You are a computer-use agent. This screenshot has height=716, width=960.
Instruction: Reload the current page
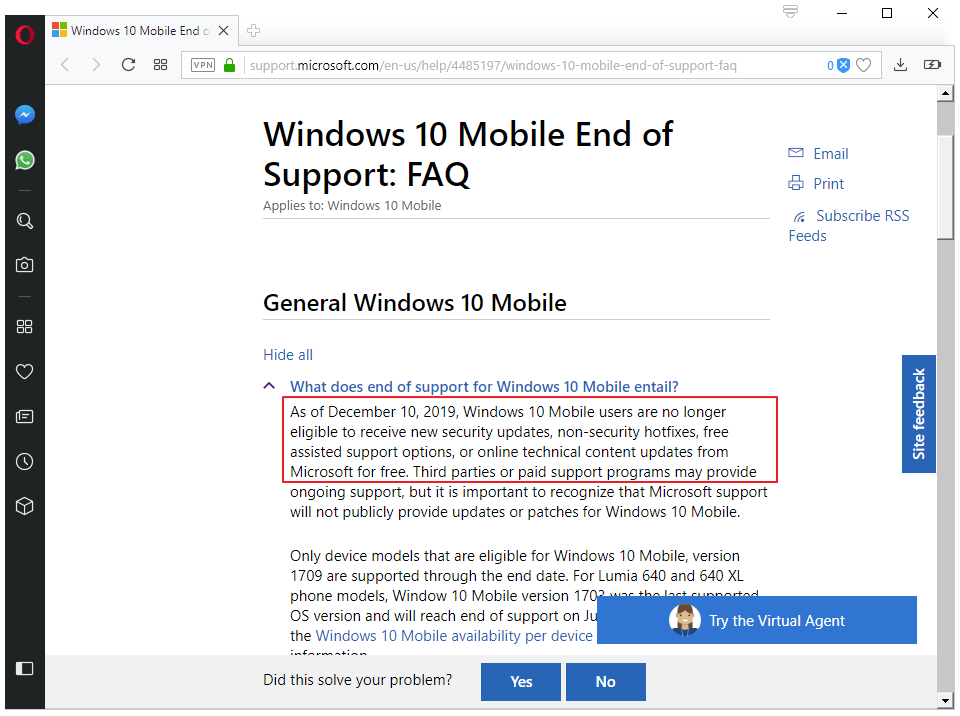tap(128, 65)
